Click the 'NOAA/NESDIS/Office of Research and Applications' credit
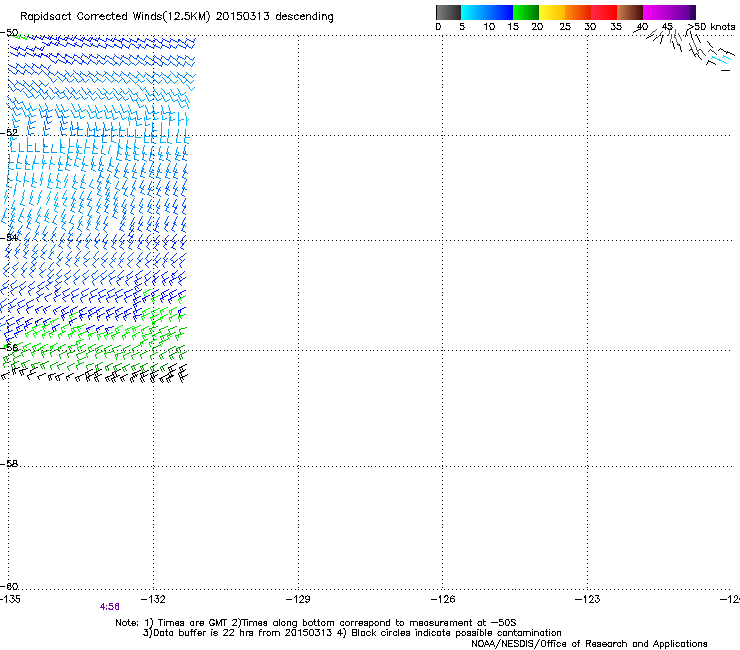Screen dimensions: 740x650 (589, 644)
